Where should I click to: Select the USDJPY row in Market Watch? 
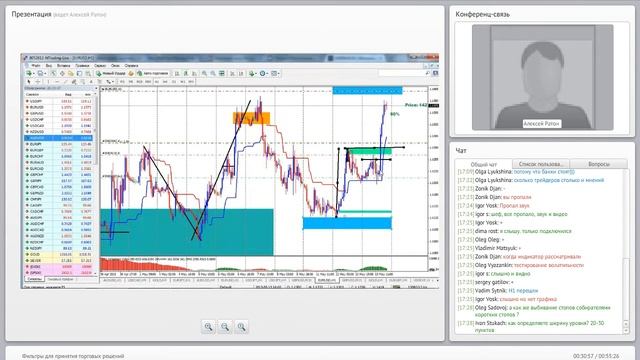59,101
